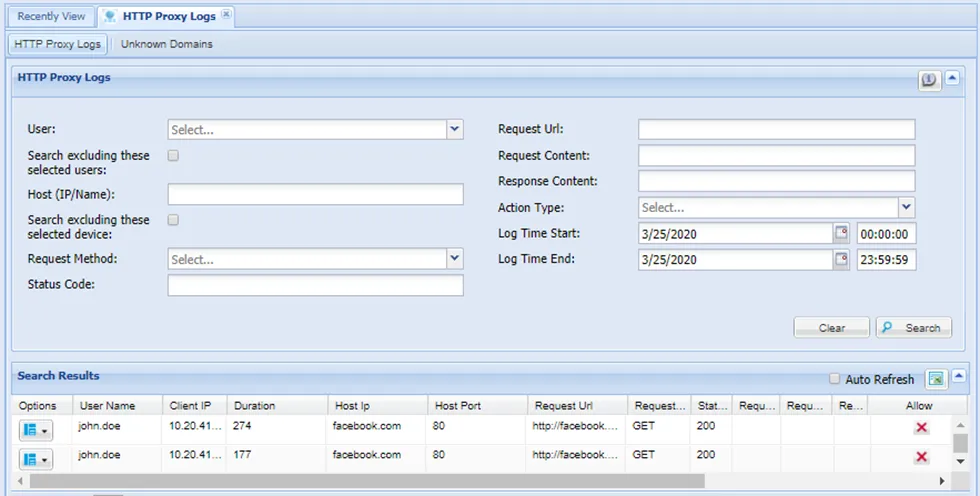Click the User select combo box field
The image size is (980, 496).
[x=307, y=129]
